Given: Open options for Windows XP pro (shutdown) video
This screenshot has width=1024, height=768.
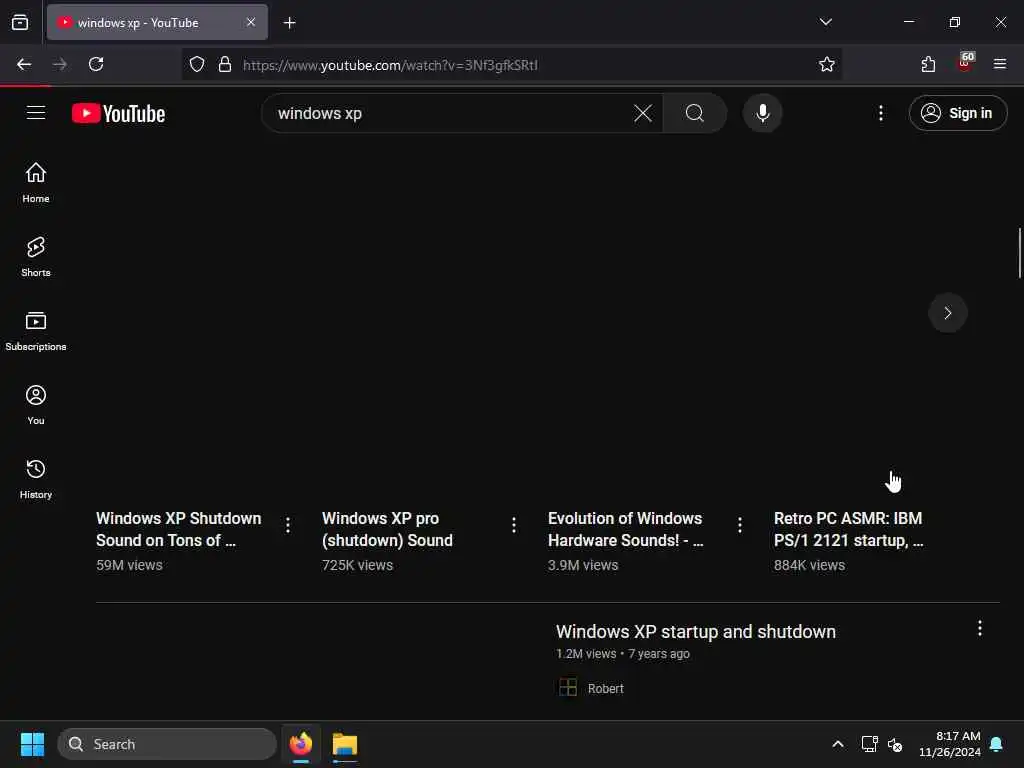Looking at the screenshot, I should click(514, 525).
